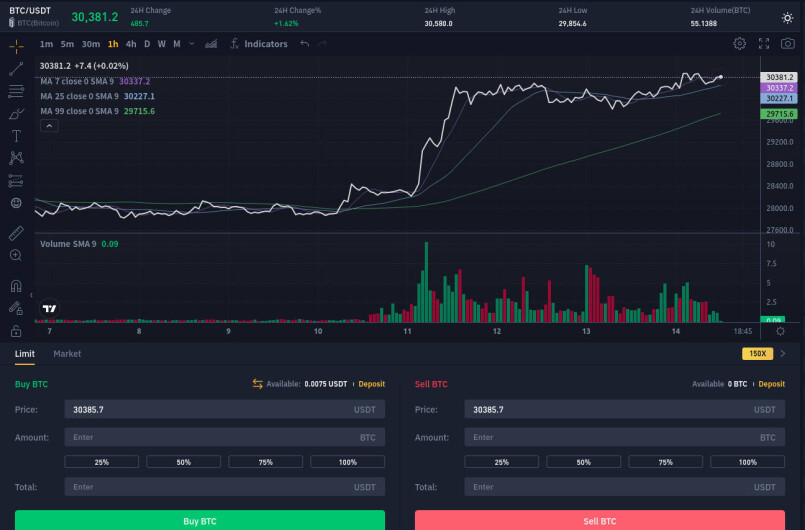Select 75% of BTC for selling
Image resolution: width=805 pixels, height=530 pixels.
click(665, 462)
